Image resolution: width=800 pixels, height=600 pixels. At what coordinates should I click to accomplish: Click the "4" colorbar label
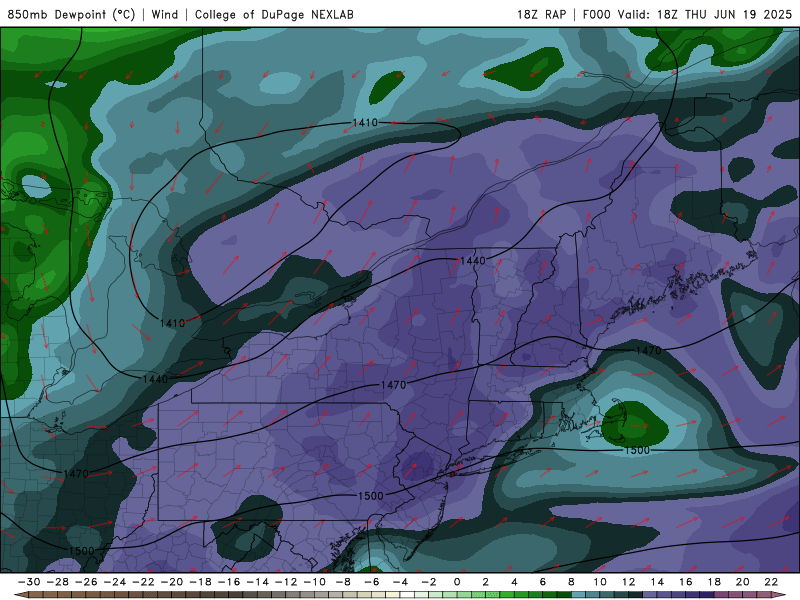514,582
